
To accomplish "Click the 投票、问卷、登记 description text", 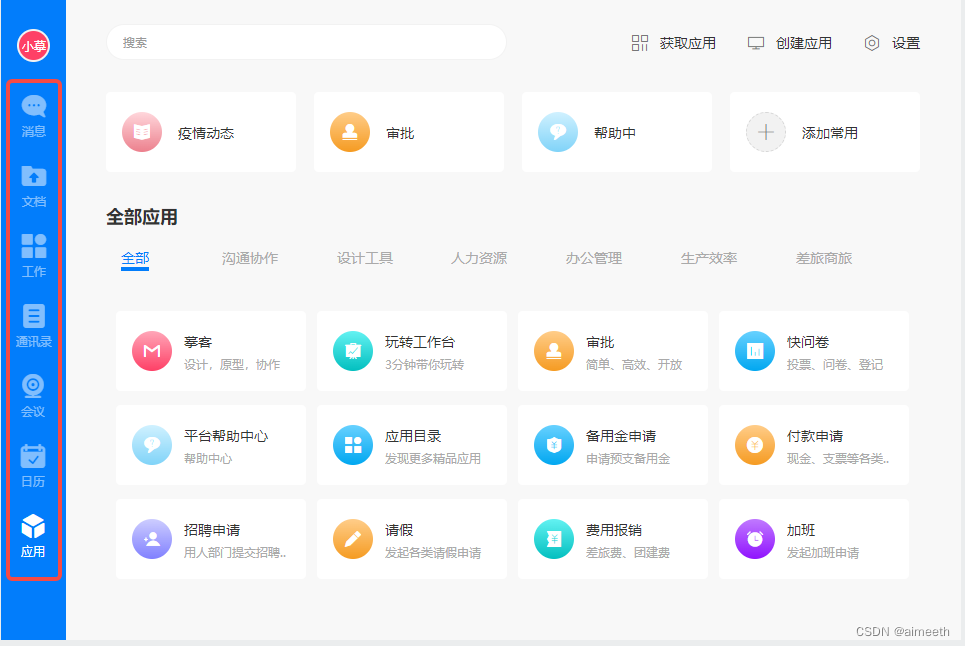I will (835, 365).
